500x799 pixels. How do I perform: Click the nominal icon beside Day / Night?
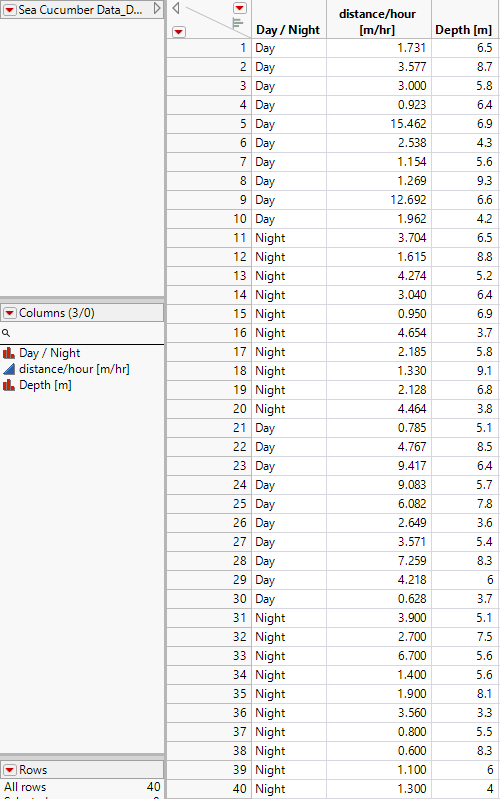(9, 353)
